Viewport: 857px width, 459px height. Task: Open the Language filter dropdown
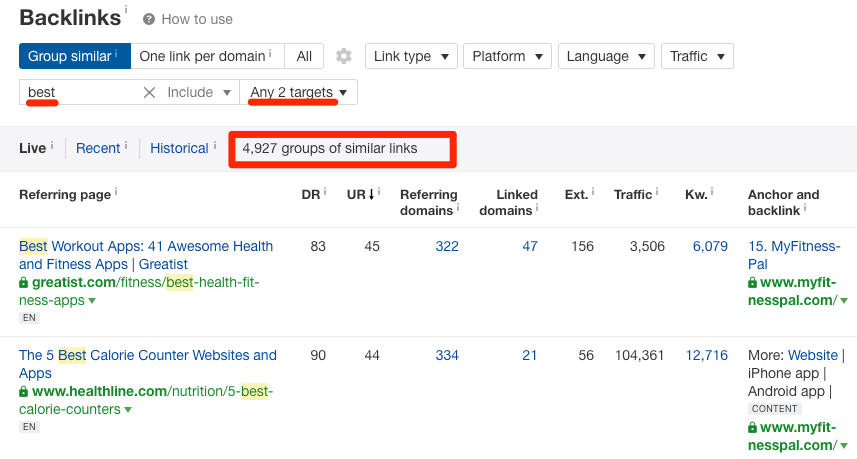(x=606, y=56)
